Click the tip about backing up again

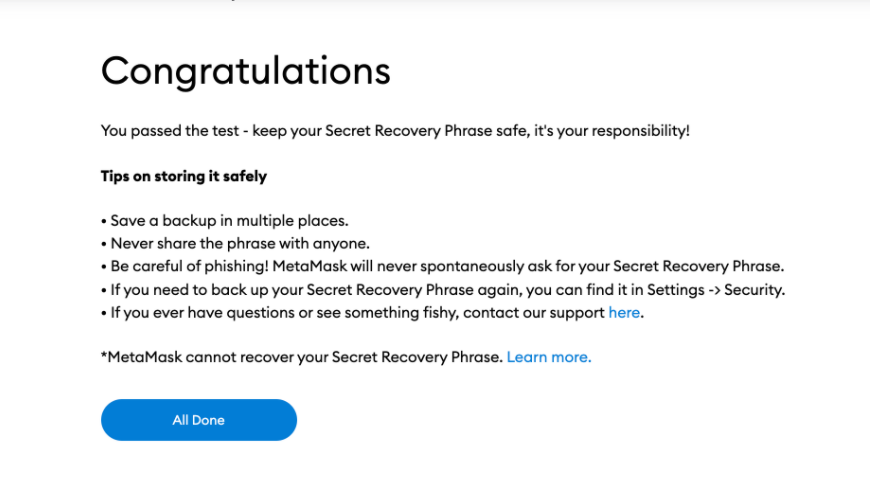coord(443,290)
